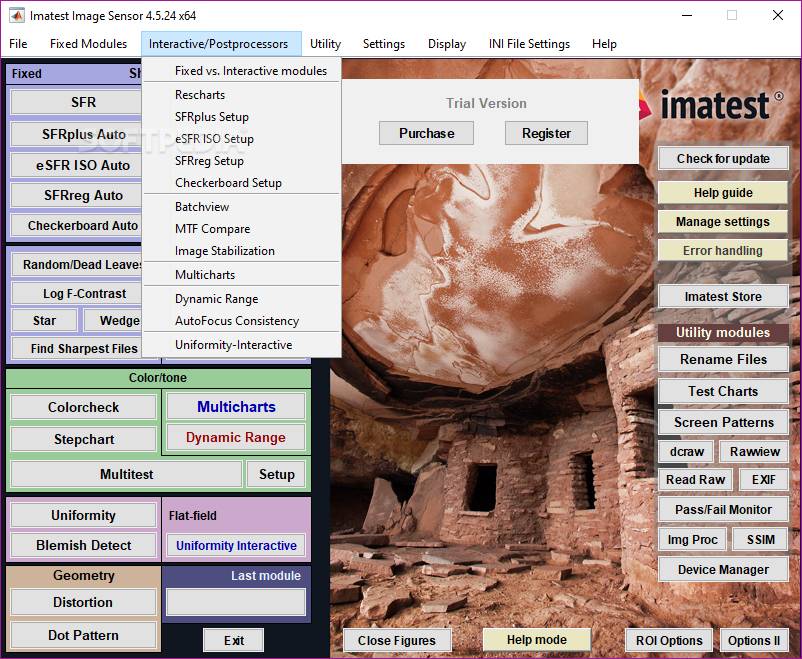Screen dimensions: 802x659
Task: Click Purchase in Trial Version panel
Action: pyautogui.click(x=427, y=133)
